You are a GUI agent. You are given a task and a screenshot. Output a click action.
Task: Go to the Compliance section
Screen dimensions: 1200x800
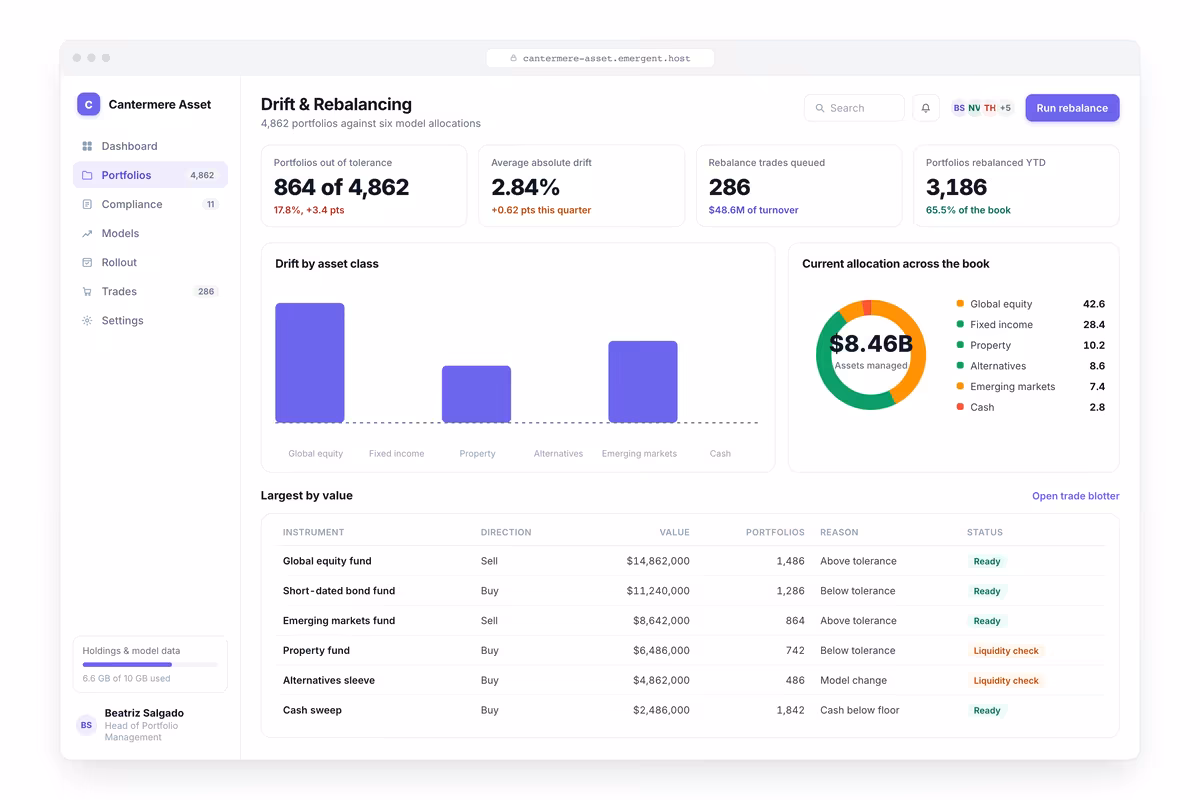point(150,204)
